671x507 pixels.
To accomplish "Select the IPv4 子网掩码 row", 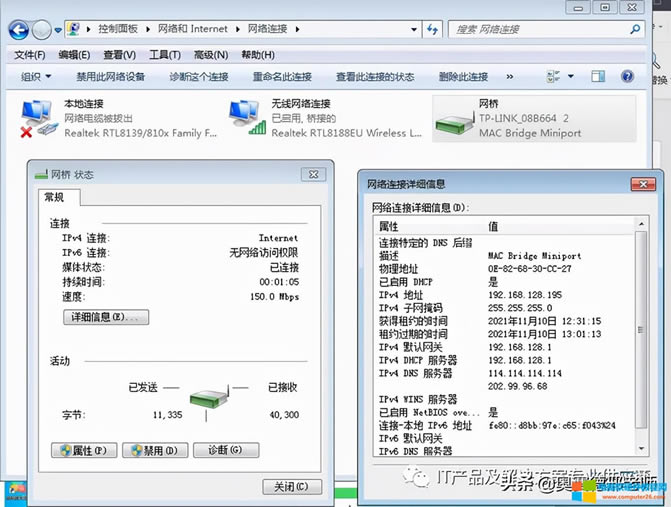I will pos(505,308).
